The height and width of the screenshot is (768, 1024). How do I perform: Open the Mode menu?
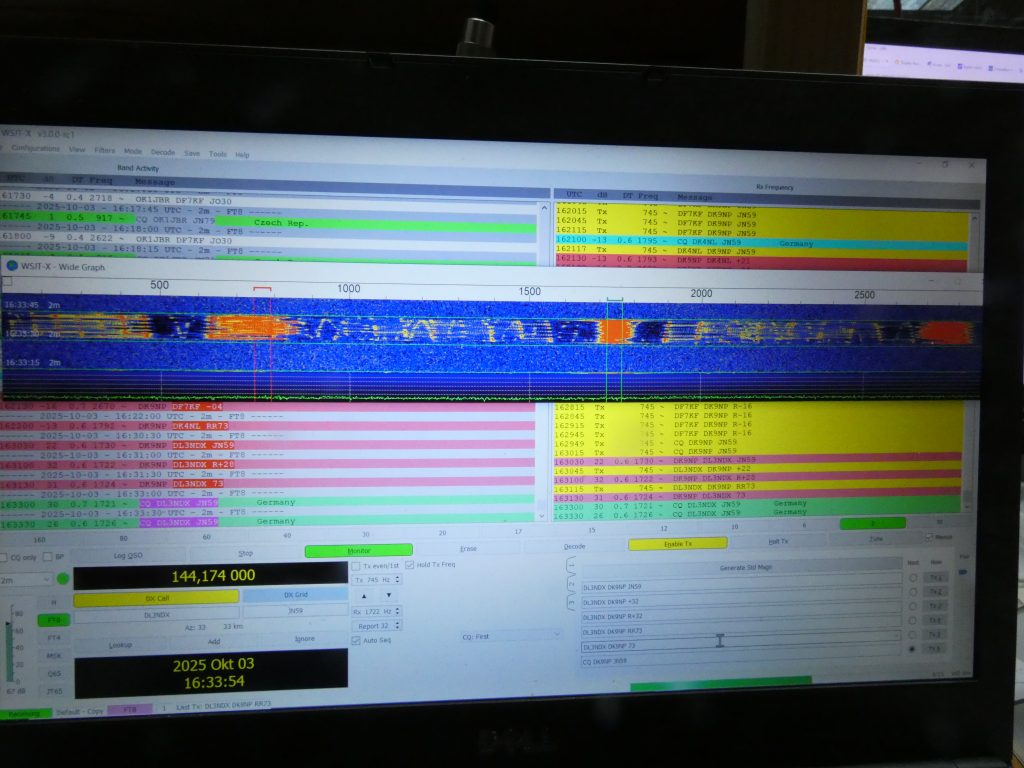point(133,151)
